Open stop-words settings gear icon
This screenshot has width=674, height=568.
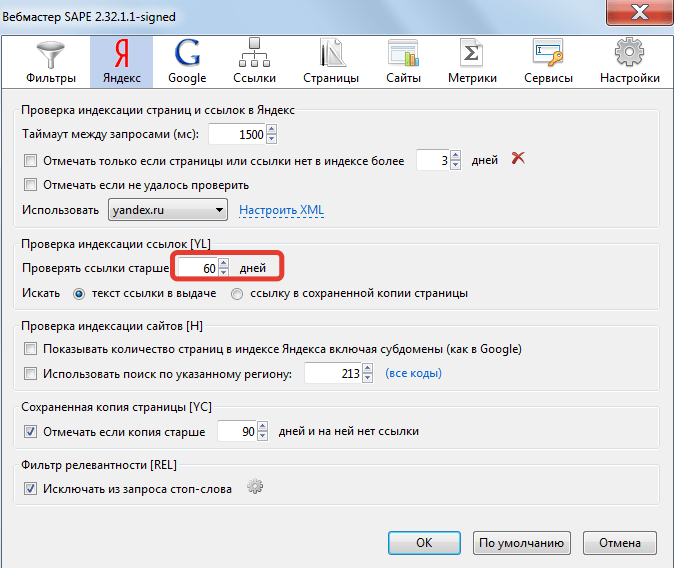click(255, 487)
